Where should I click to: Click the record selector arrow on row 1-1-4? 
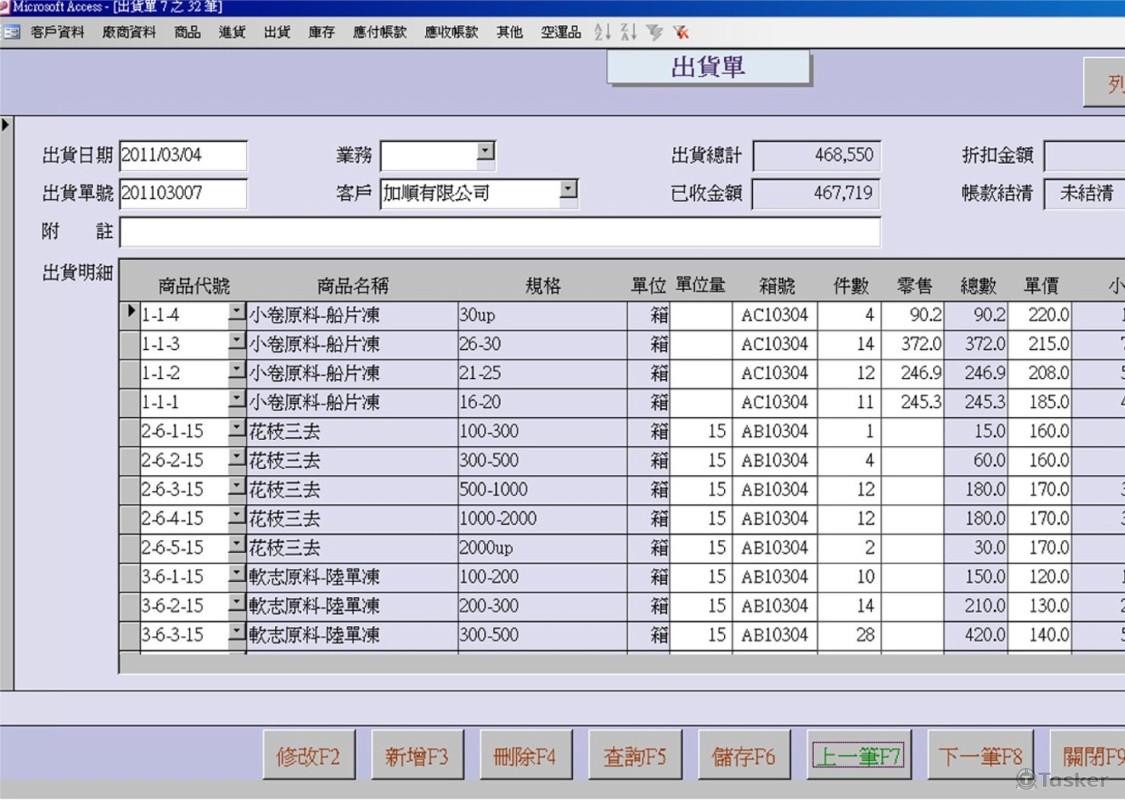(130, 312)
